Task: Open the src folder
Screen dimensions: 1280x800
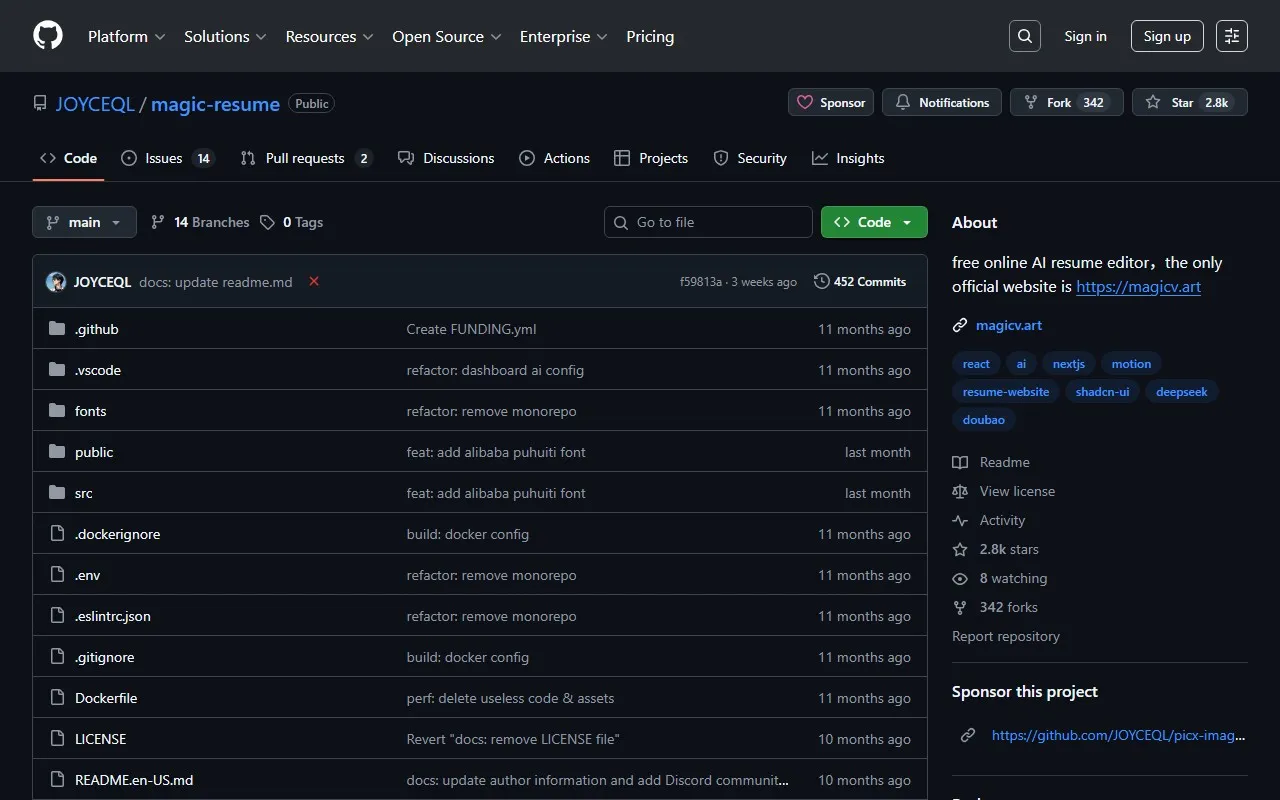Action: [x=83, y=493]
